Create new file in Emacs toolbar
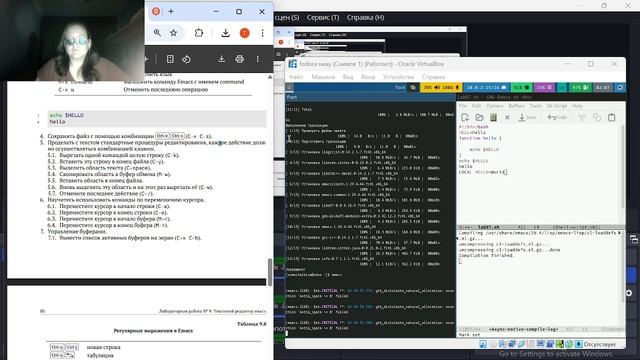640x360 pixels. tap(465, 118)
